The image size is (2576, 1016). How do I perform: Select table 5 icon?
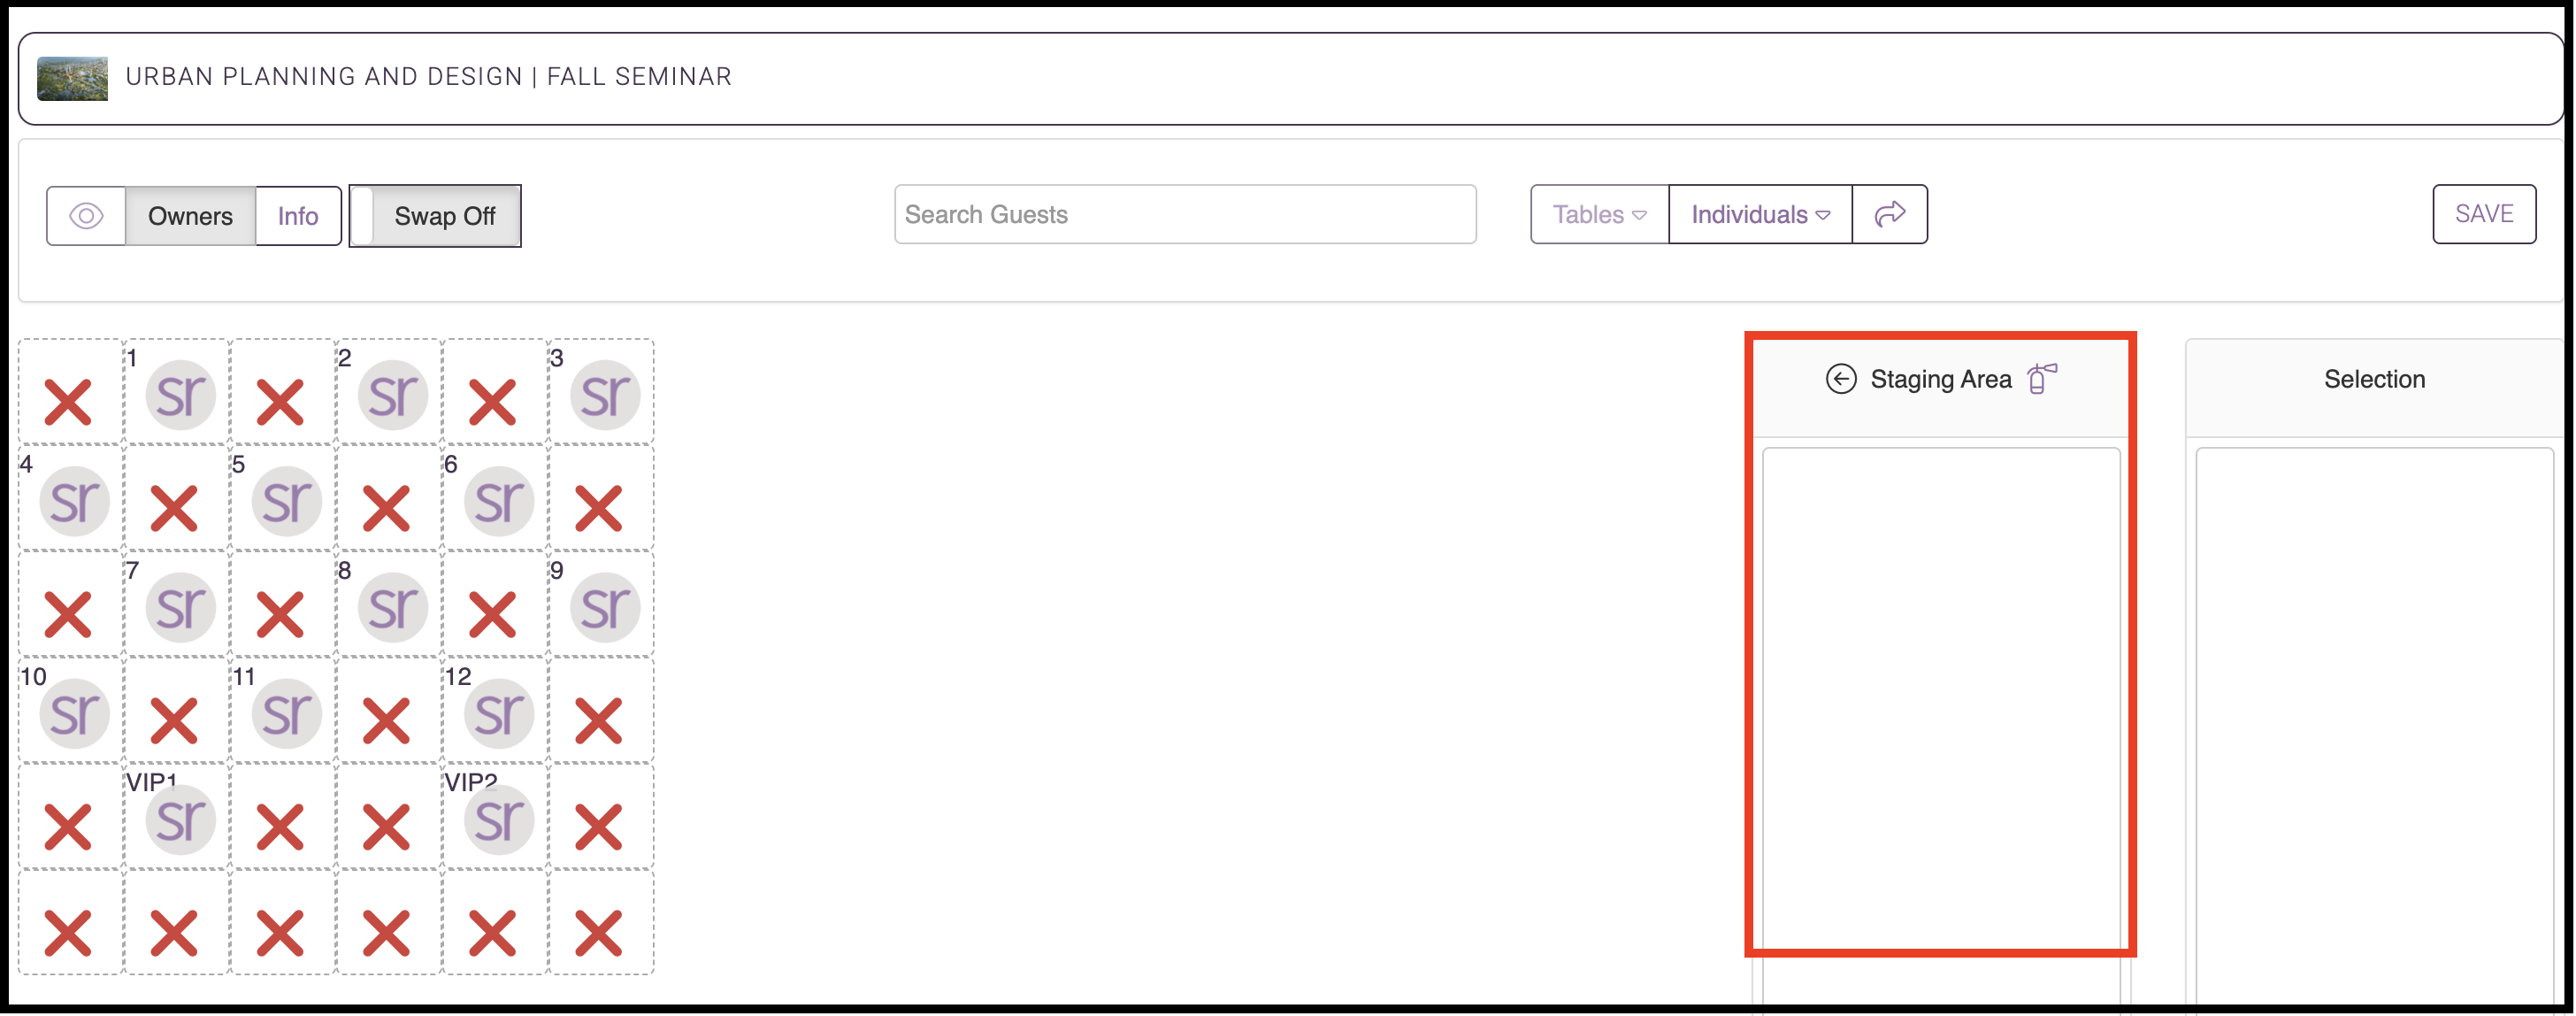pyautogui.click(x=287, y=501)
